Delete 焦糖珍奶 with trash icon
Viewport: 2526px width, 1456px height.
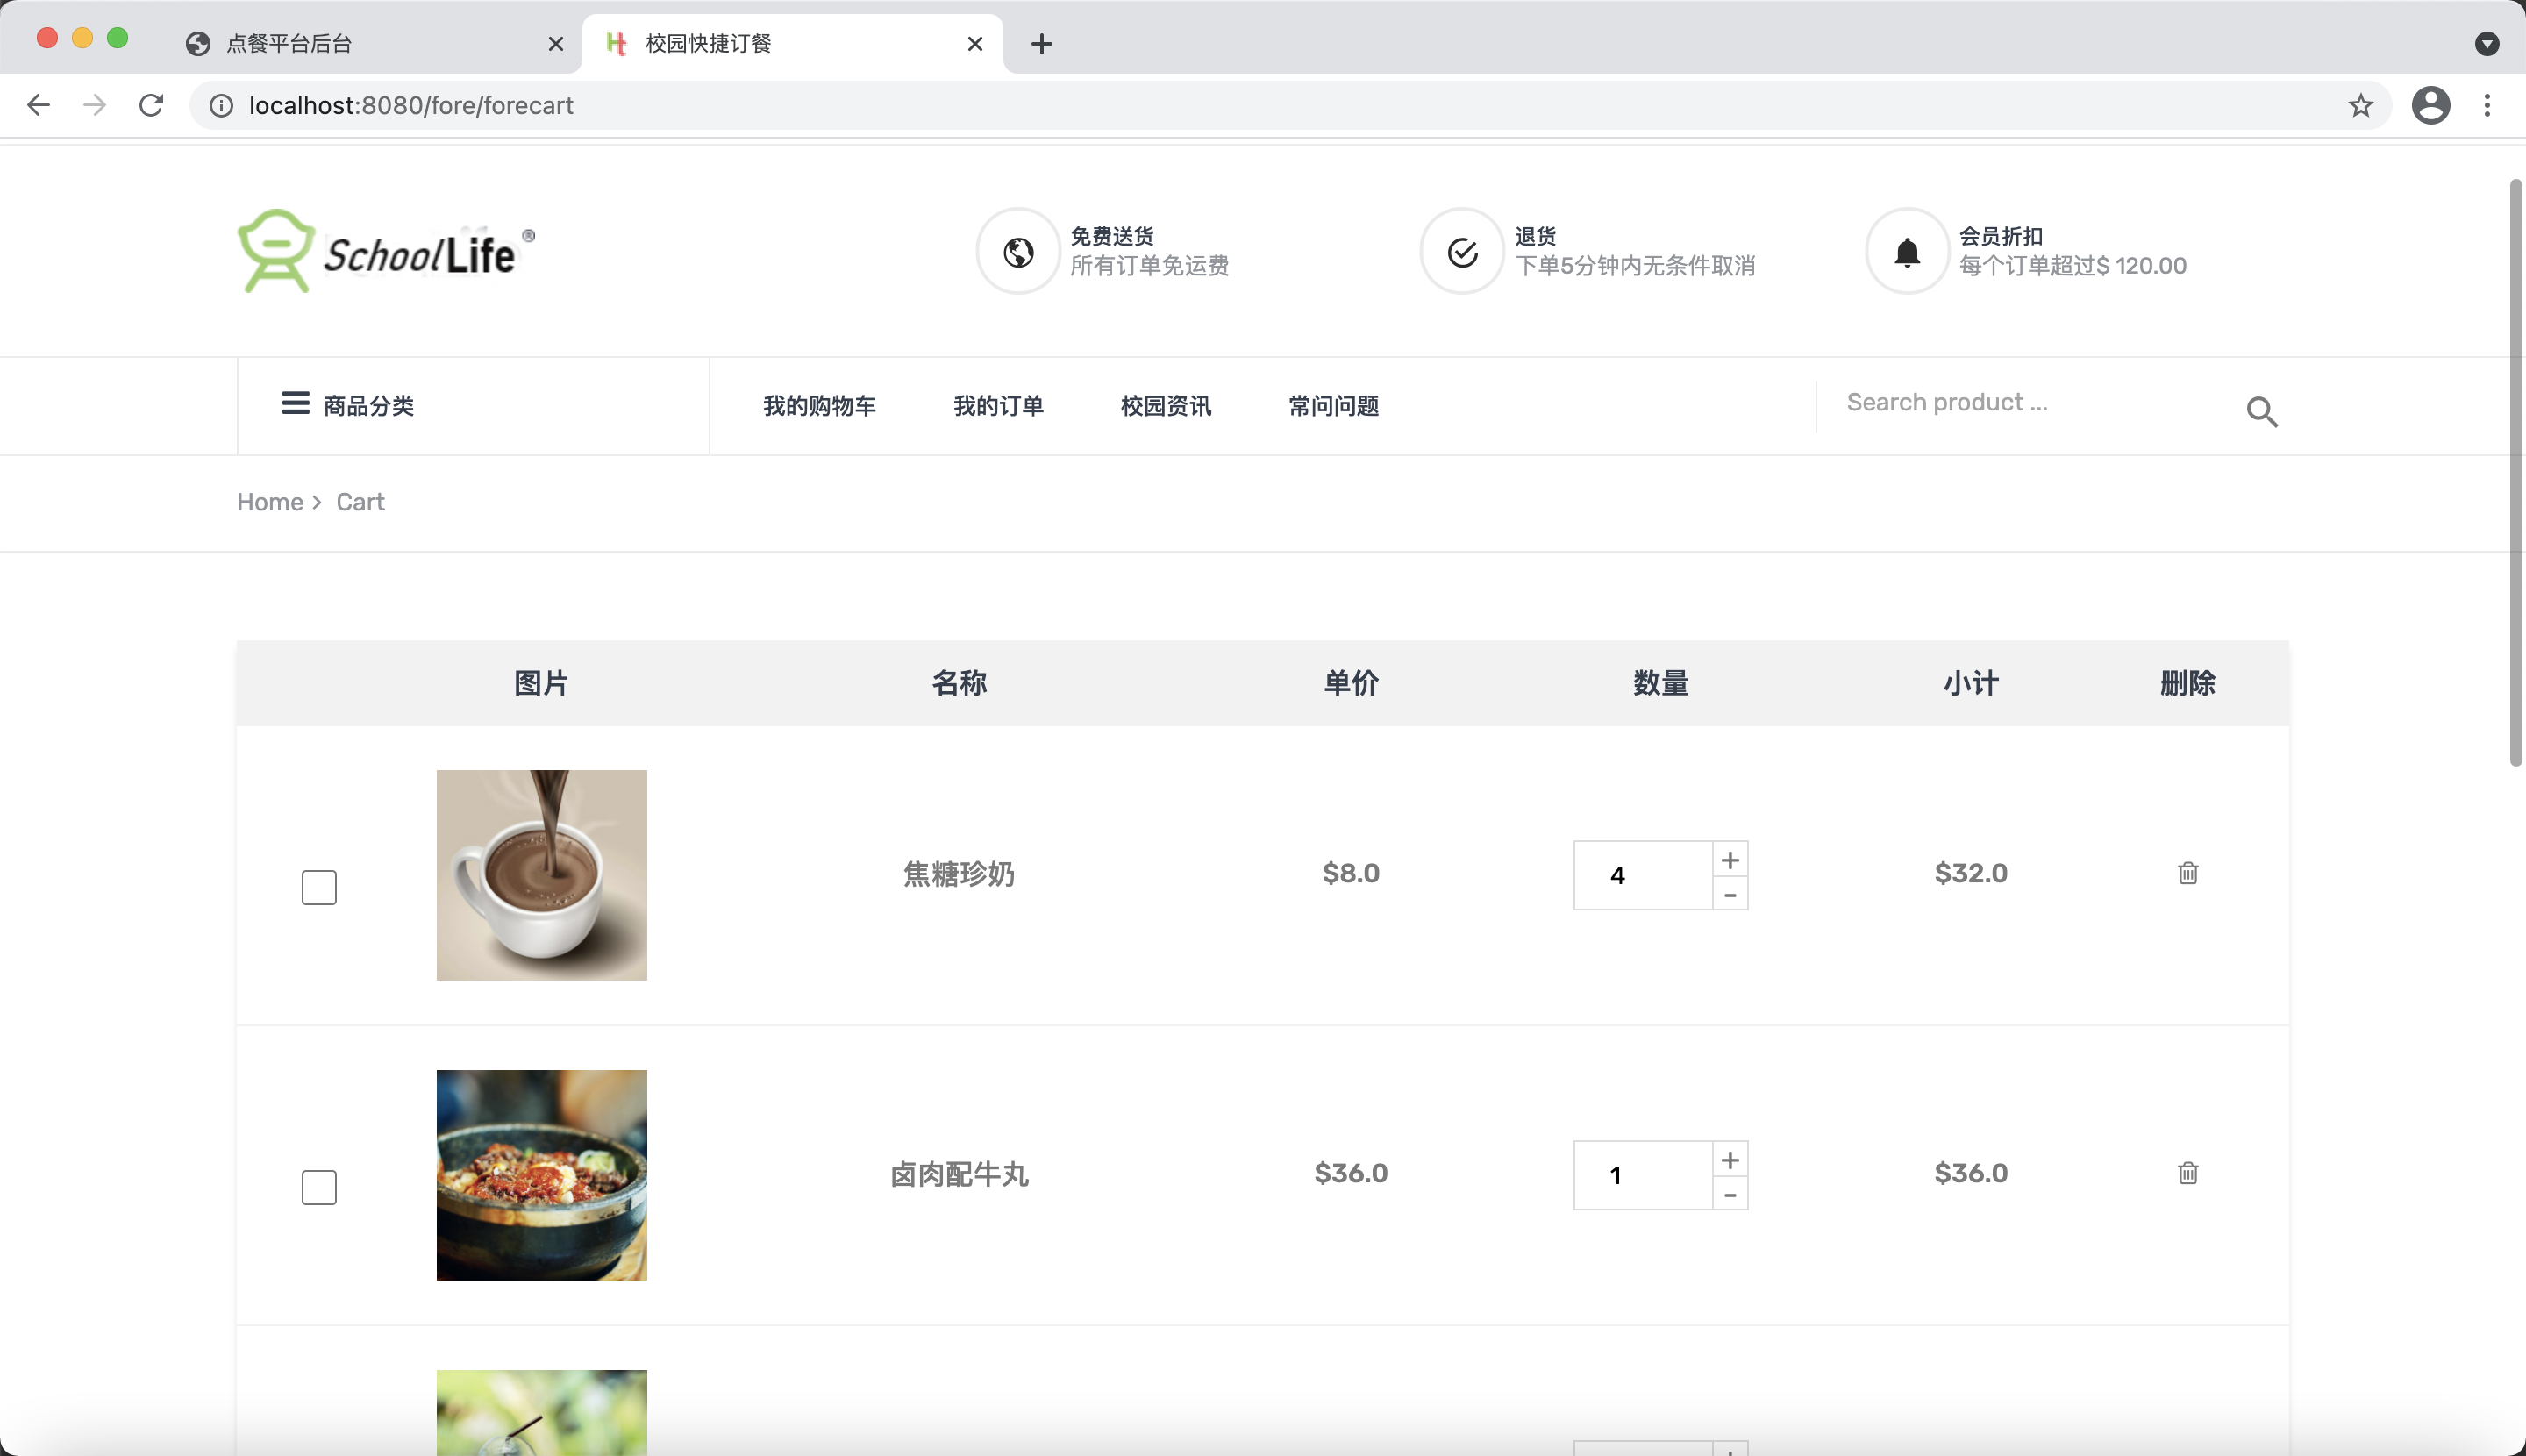[x=2187, y=873]
